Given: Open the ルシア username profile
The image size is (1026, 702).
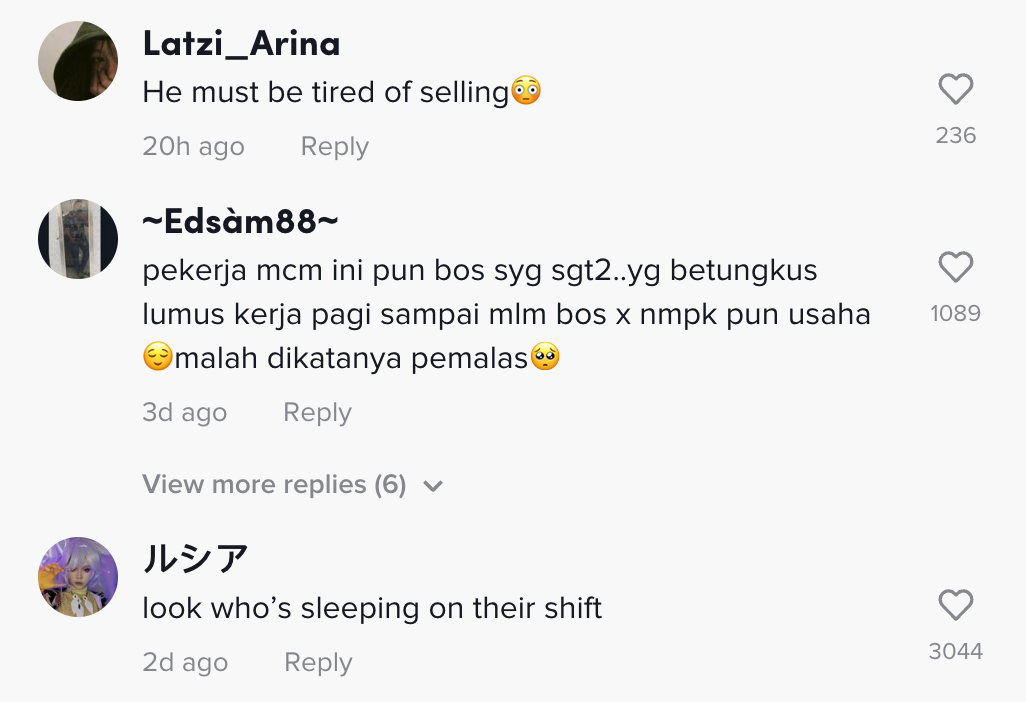Looking at the screenshot, I should click(x=195, y=558).
